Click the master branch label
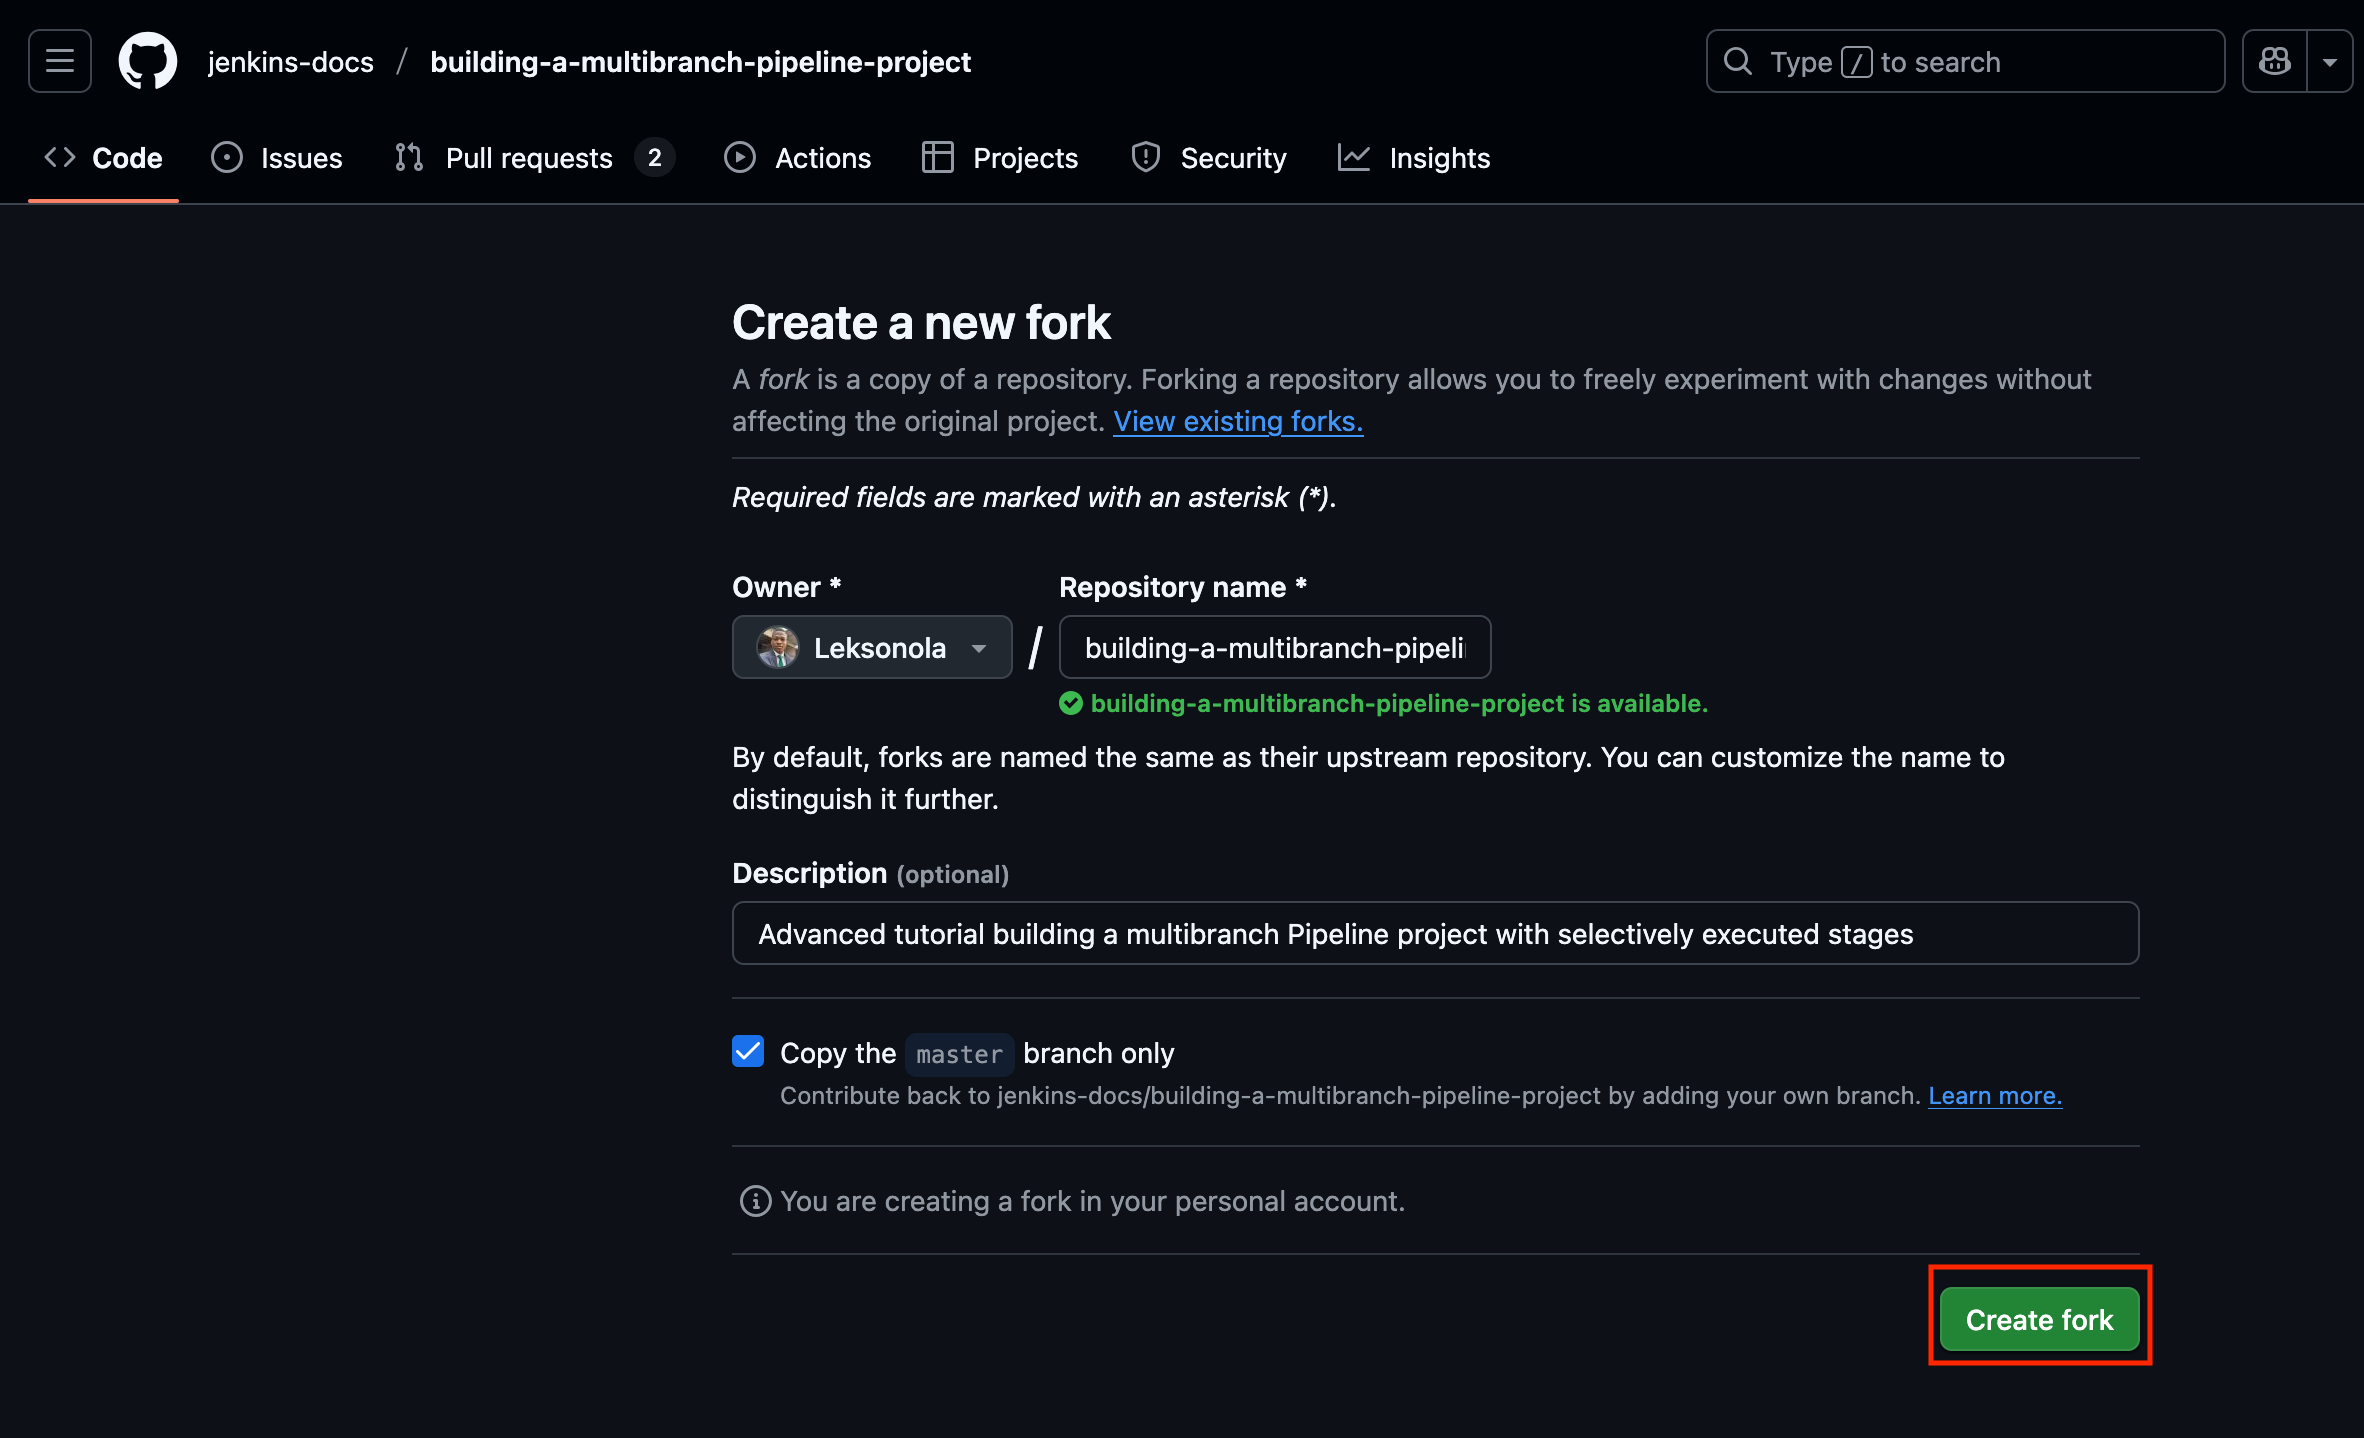The image size is (2364, 1438). pyautogui.click(x=959, y=1054)
